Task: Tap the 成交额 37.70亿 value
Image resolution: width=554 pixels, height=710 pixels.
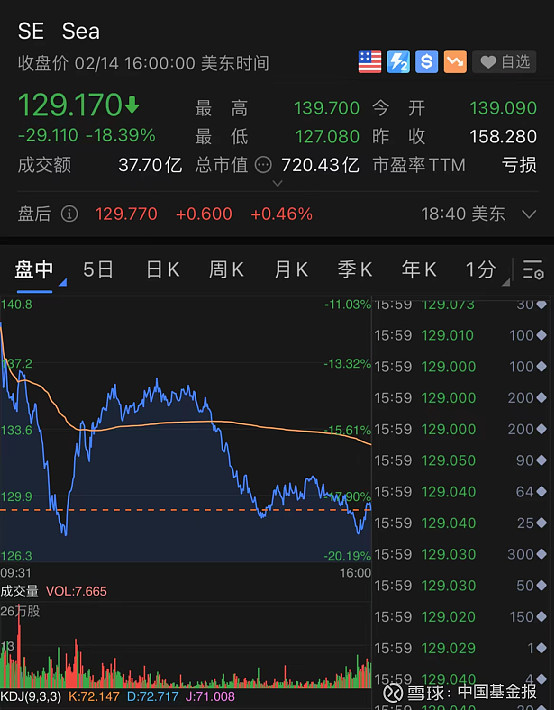Action: point(150,165)
